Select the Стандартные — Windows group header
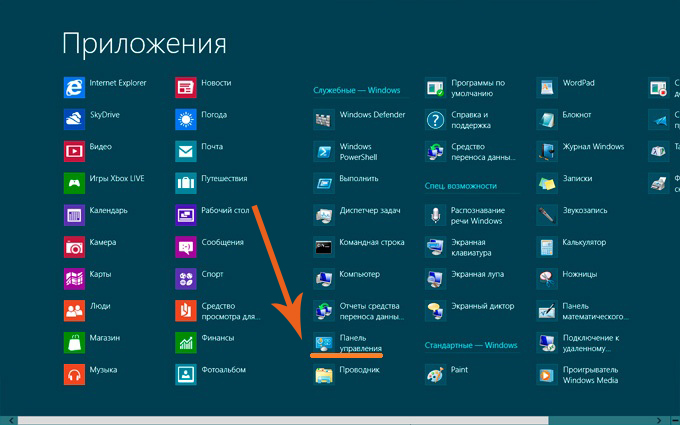This screenshot has height=425, width=680. (471, 345)
